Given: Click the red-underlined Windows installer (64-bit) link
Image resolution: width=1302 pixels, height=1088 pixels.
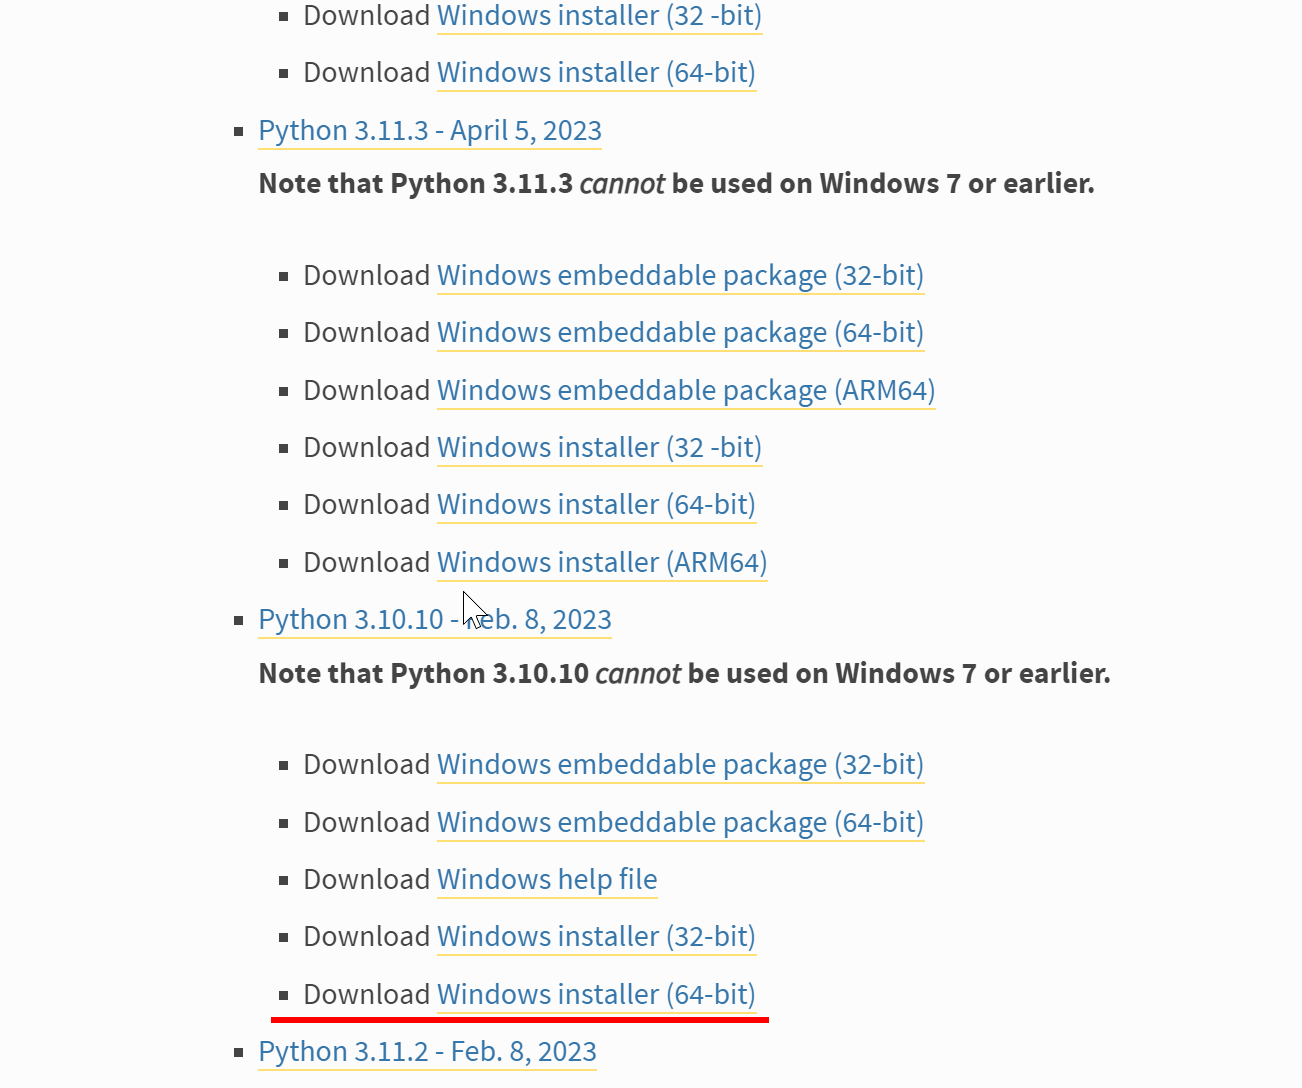Looking at the screenshot, I should click(596, 995).
